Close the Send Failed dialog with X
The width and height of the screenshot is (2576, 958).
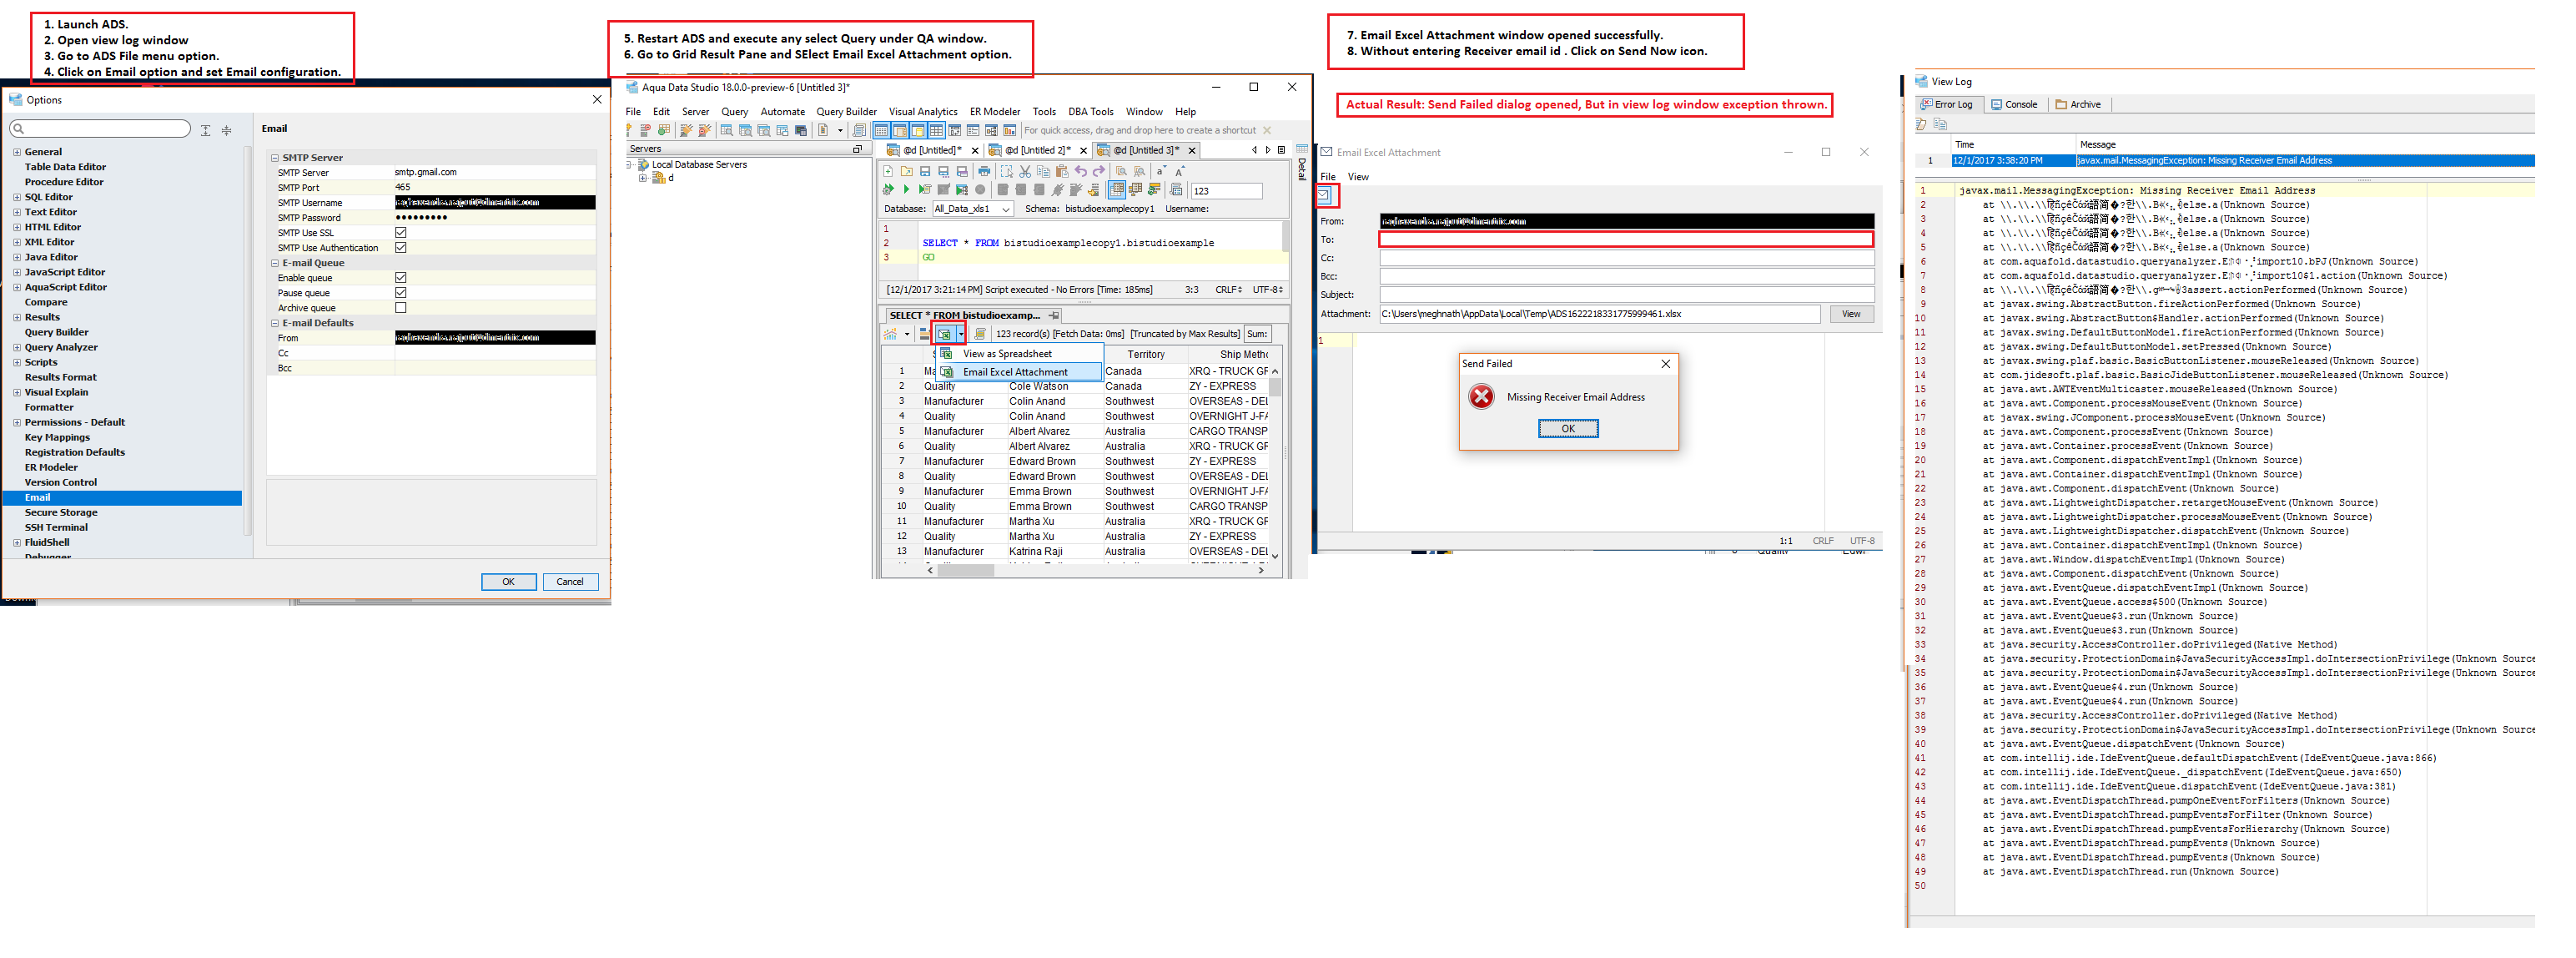pyautogui.click(x=1665, y=364)
